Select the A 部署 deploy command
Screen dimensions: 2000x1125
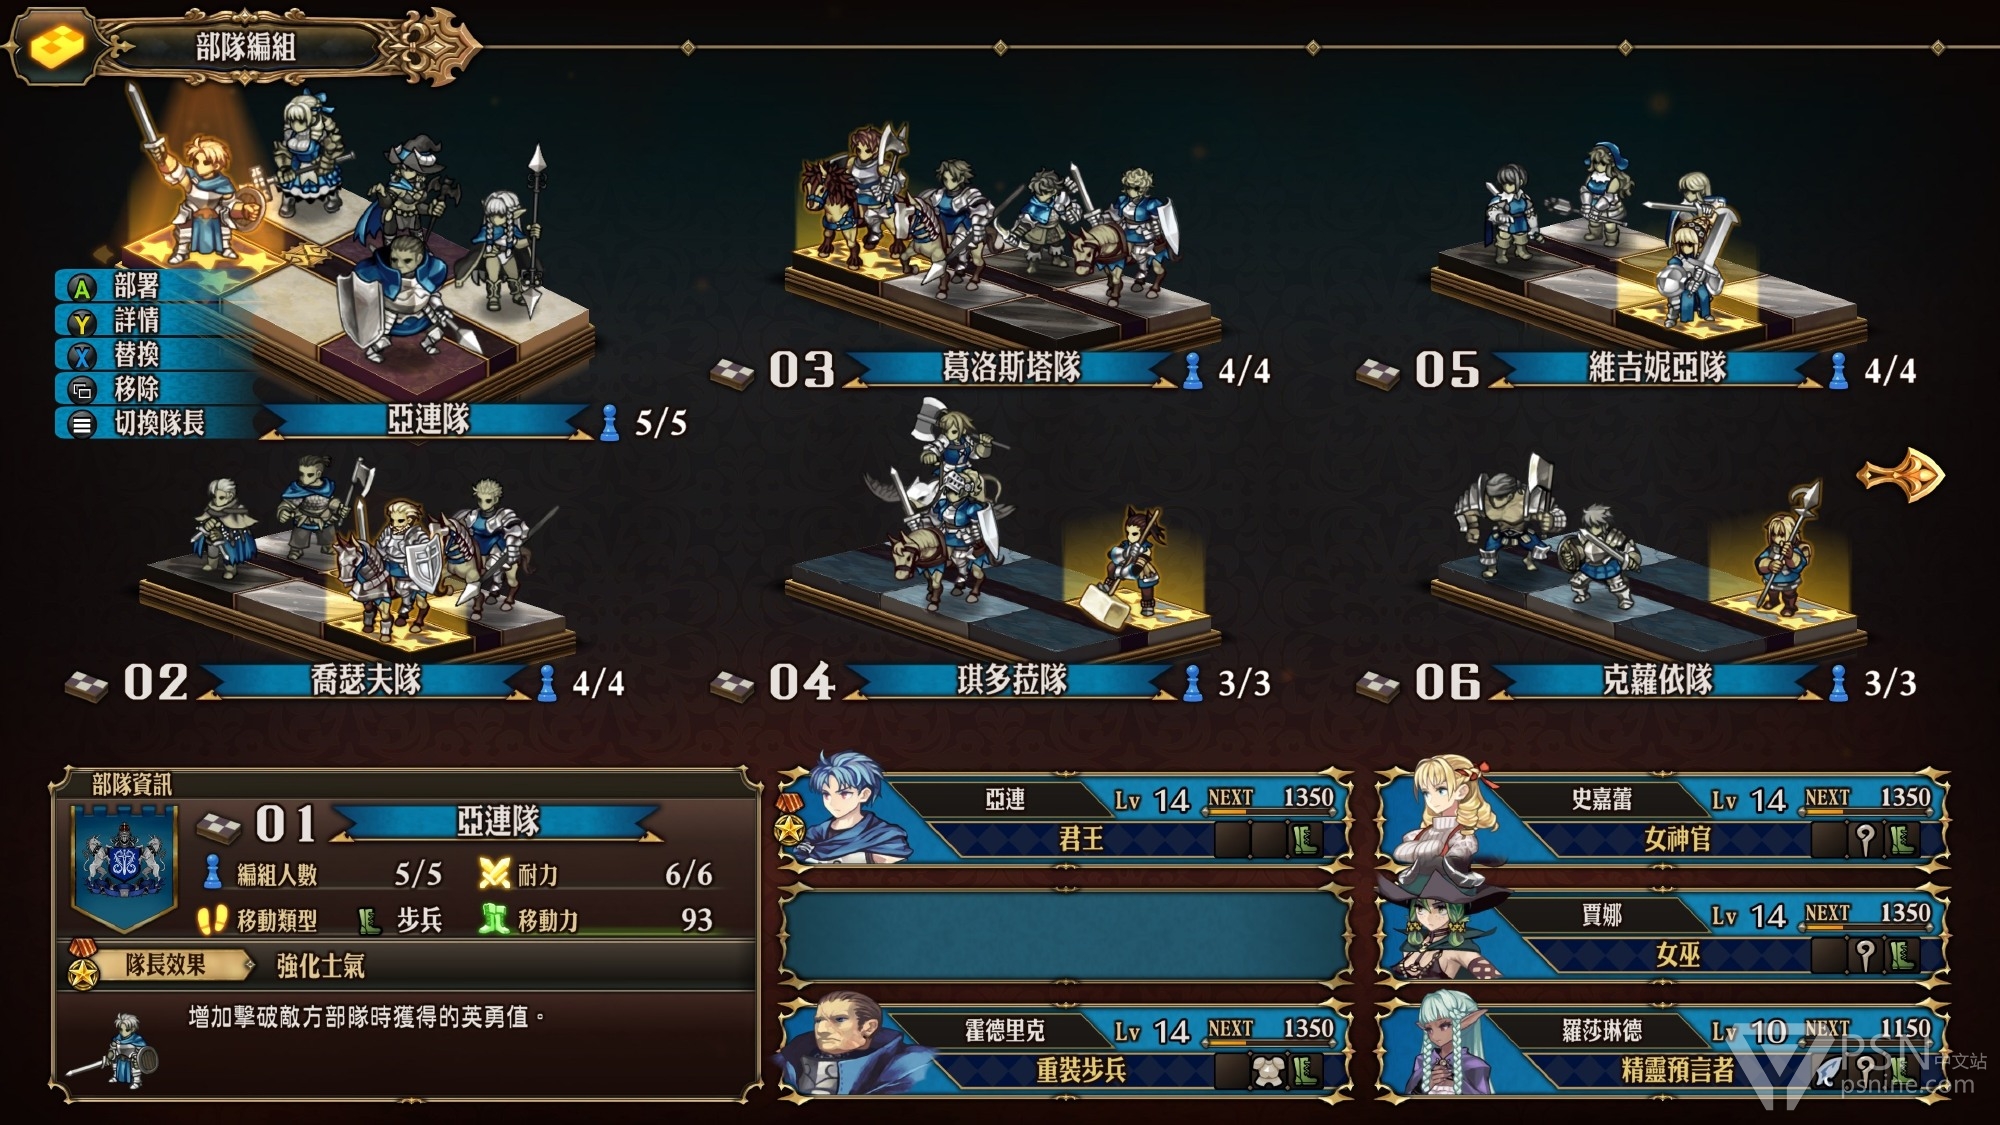coord(112,287)
